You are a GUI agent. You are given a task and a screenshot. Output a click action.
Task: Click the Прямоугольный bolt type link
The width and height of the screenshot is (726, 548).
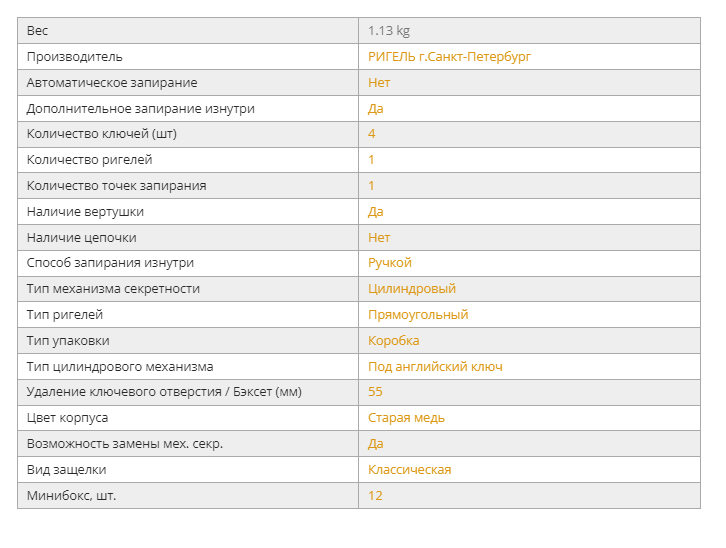(x=418, y=315)
